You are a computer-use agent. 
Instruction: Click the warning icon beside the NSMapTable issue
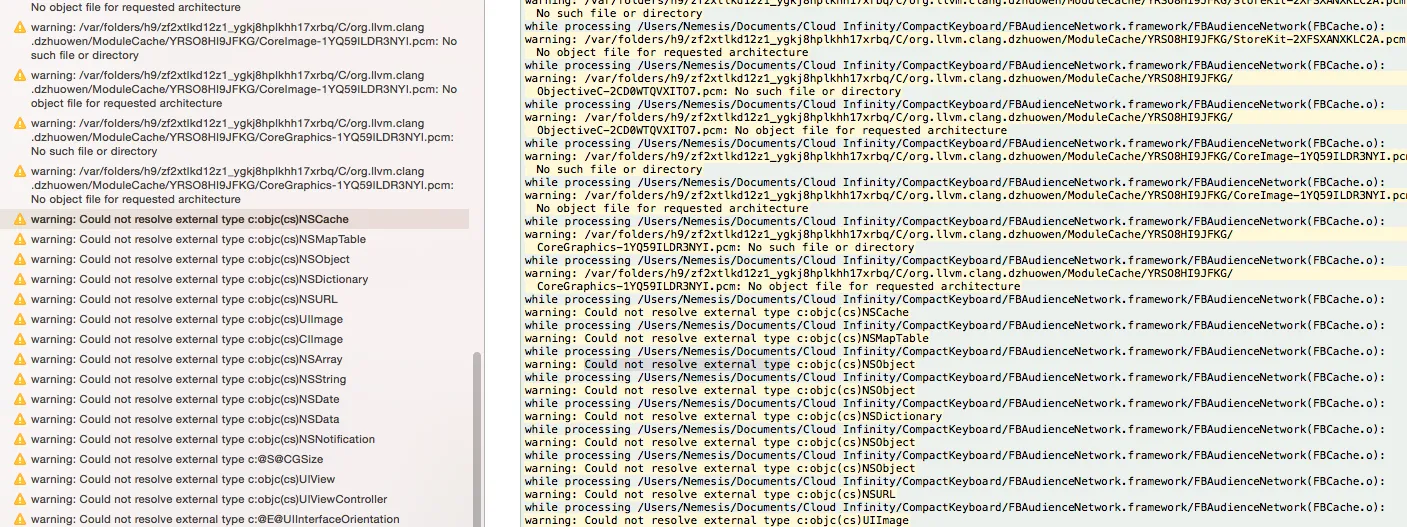(x=20, y=239)
